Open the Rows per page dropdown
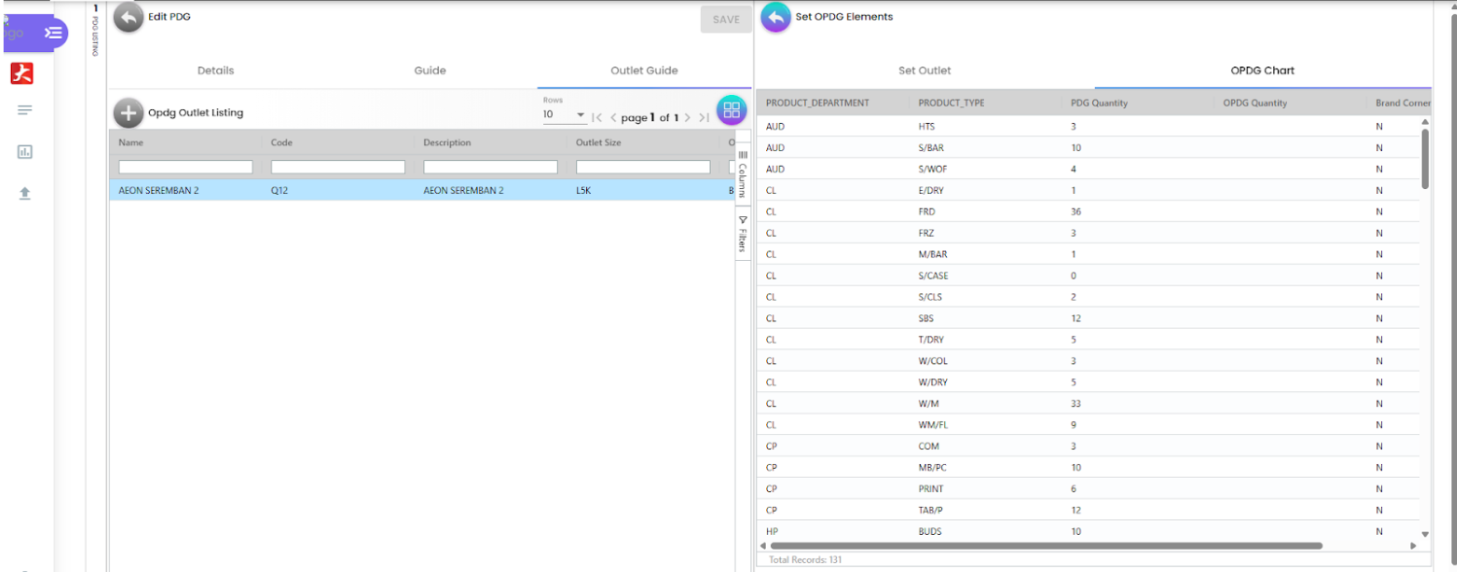1457x572 pixels. (x=565, y=116)
